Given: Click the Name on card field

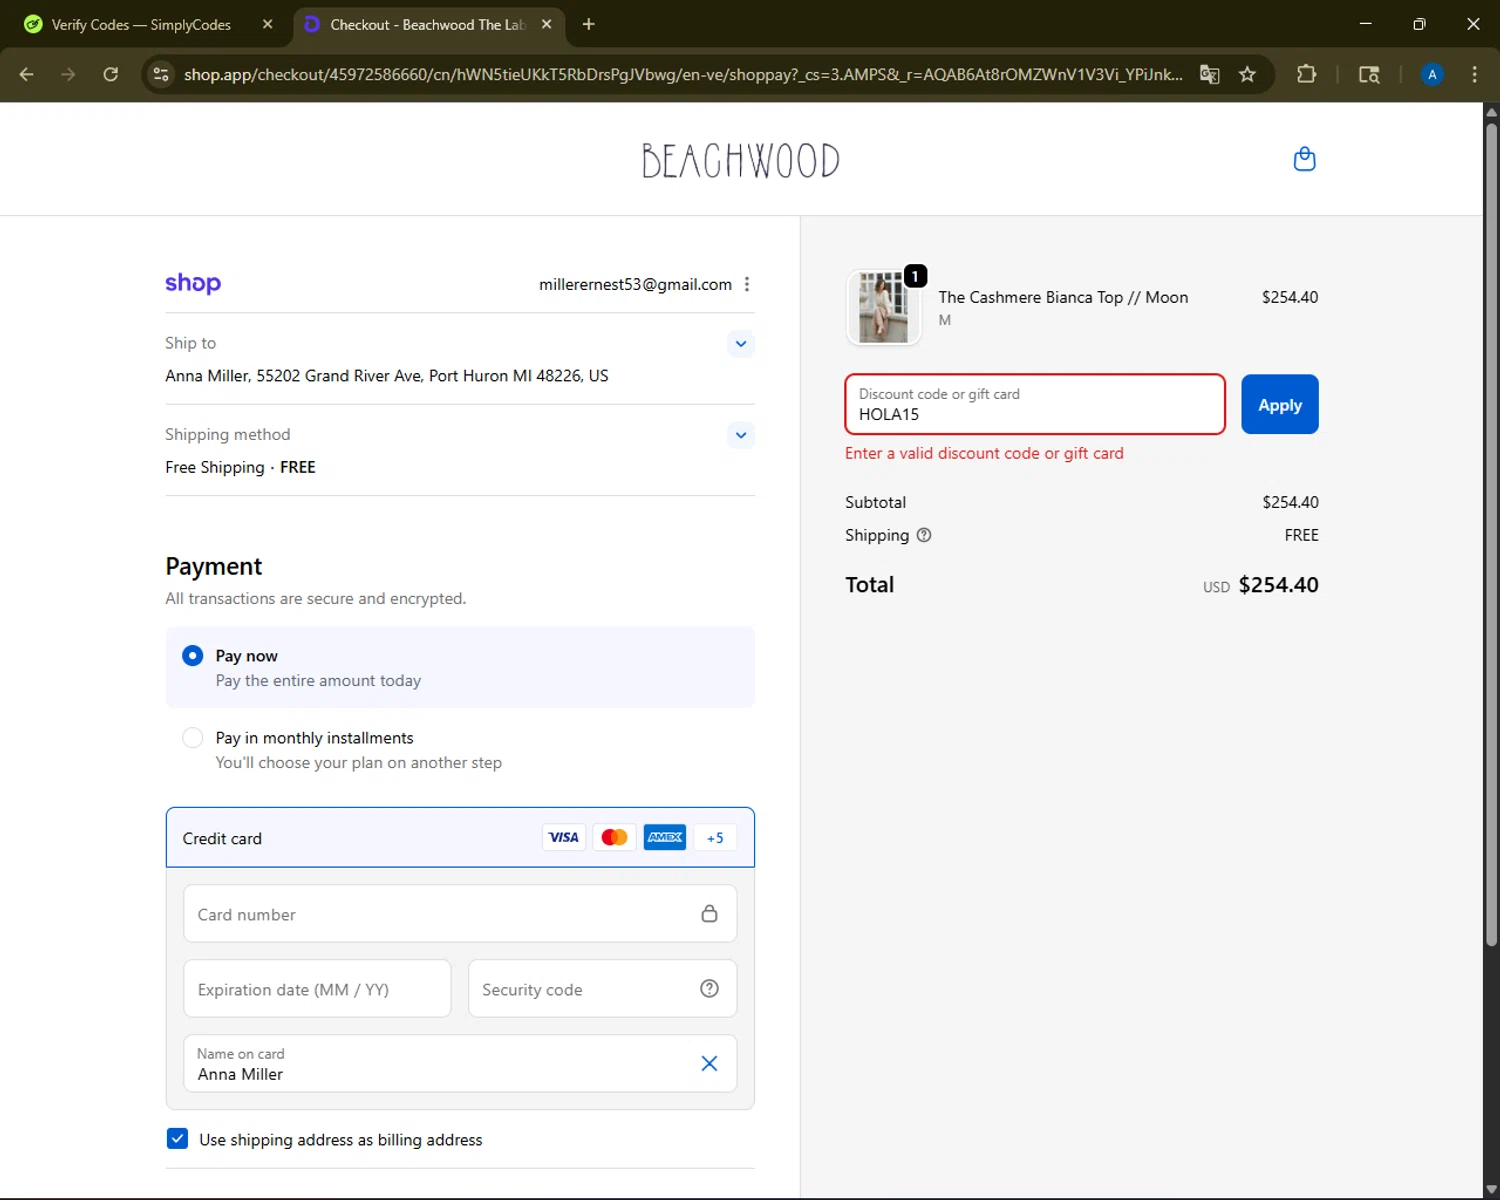Looking at the screenshot, I should pyautogui.click(x=460, y=1063).
